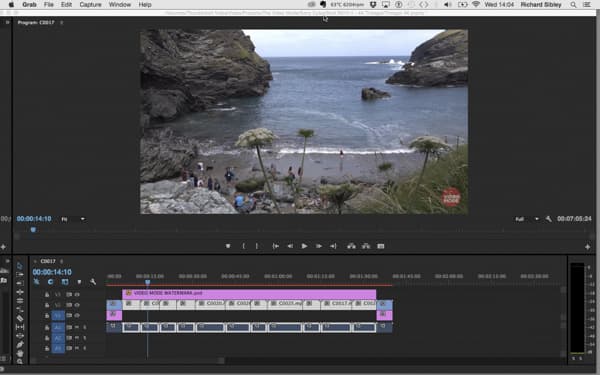Toggle snap in the timeline header
The image size is (600, 375).
click(50, 282)
